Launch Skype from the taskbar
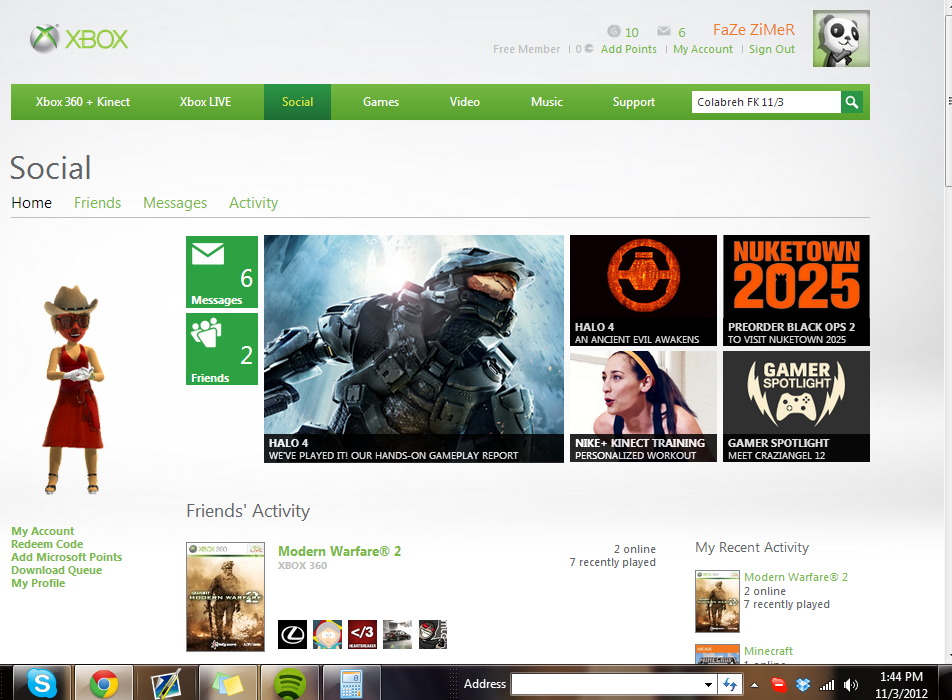Screen dimensions: 952x700 click(42, 683)
